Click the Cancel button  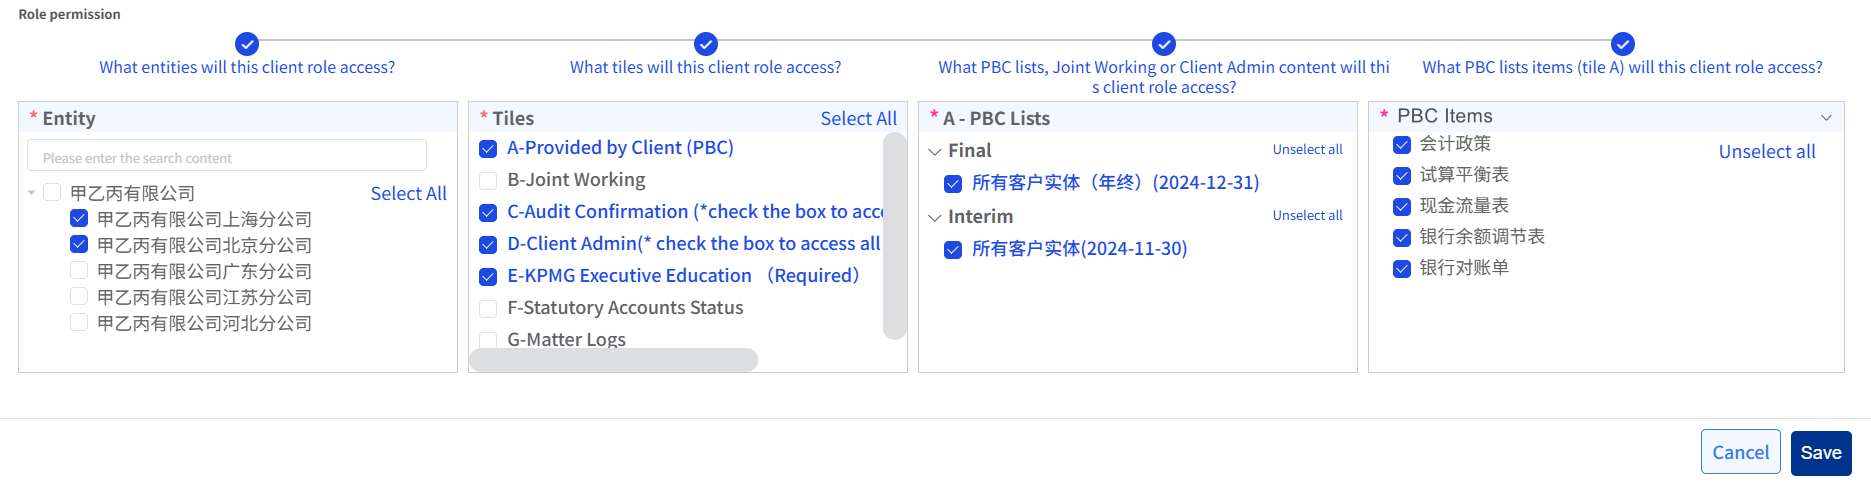1740,453
